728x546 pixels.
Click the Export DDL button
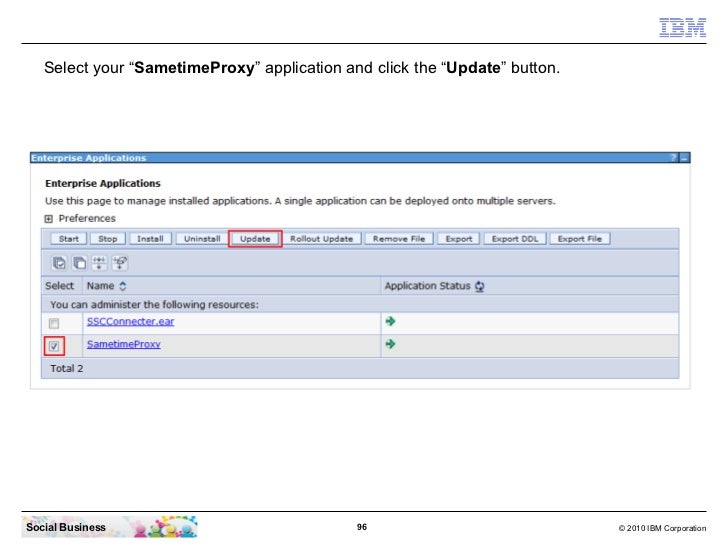[x=515, y=239]
